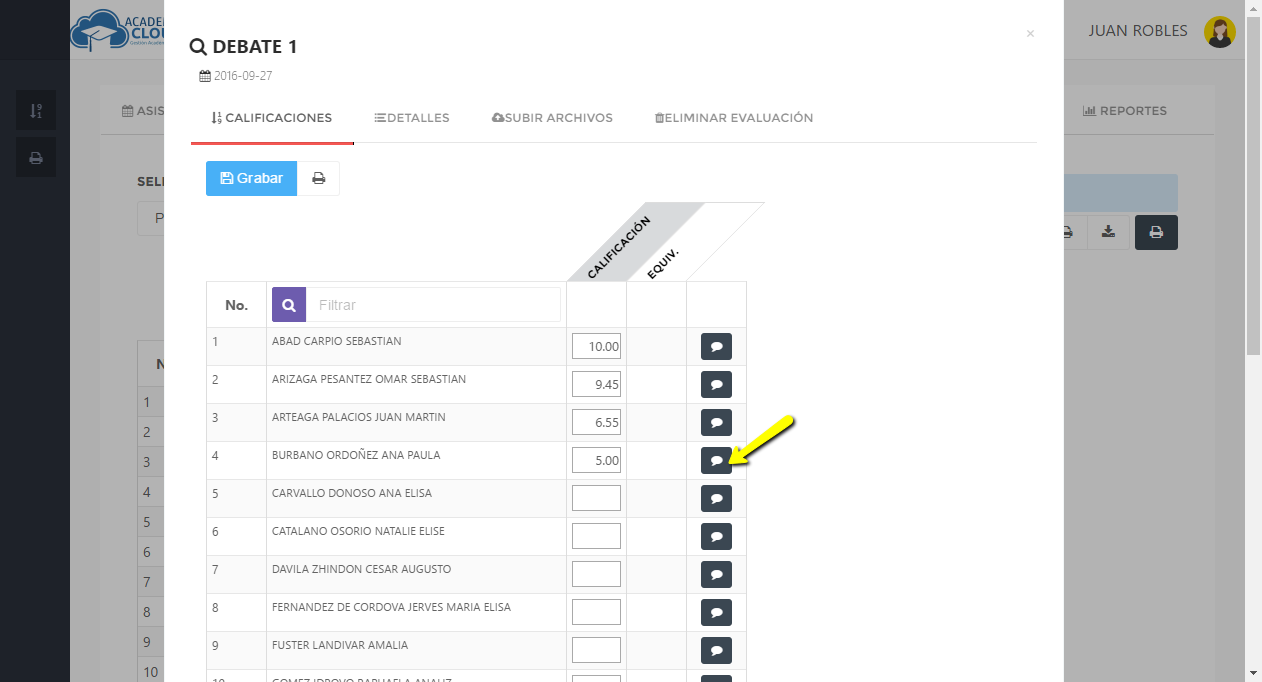Open the REPORTES tab in background
Image resolution: width=1262 pixels, height=682 pixels.
[1125, 111]
